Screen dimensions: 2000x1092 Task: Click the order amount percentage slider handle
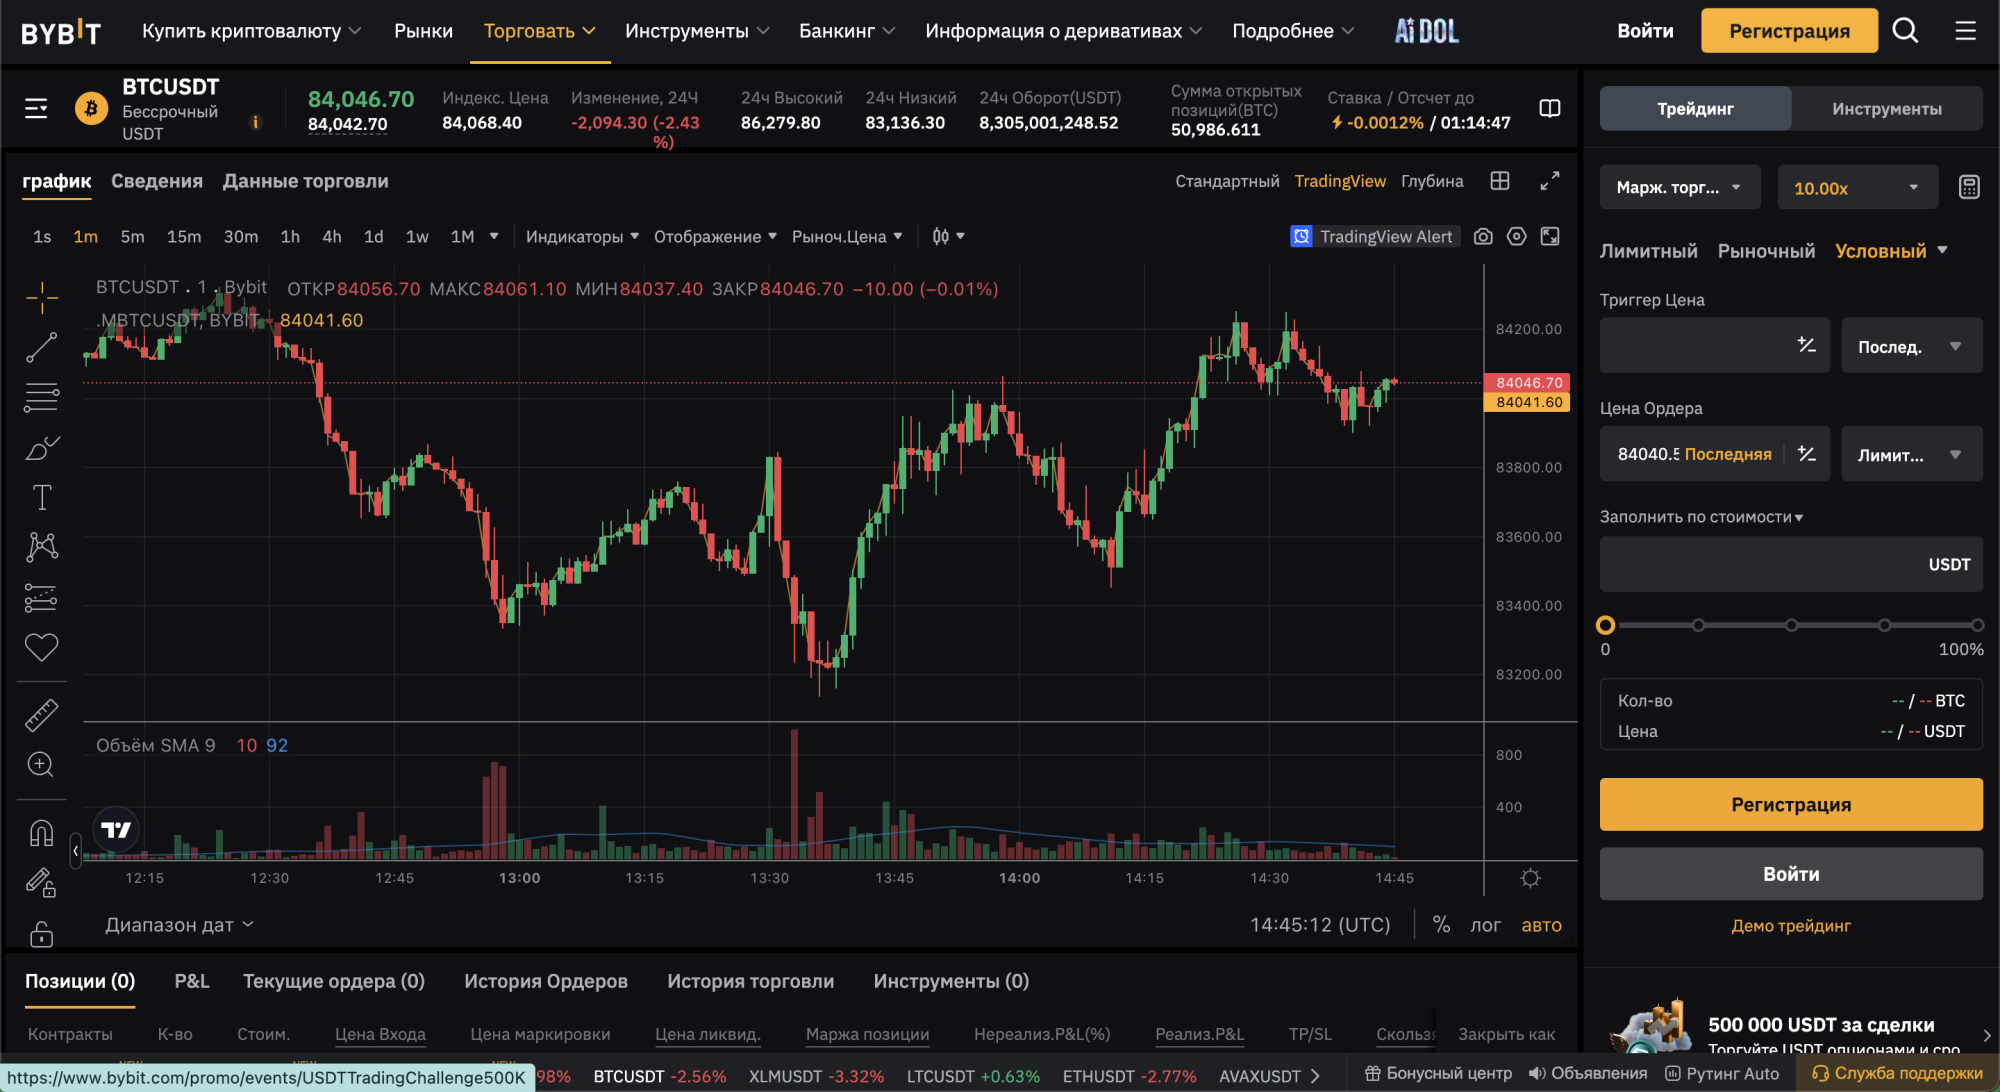(x=1606, y=625)
